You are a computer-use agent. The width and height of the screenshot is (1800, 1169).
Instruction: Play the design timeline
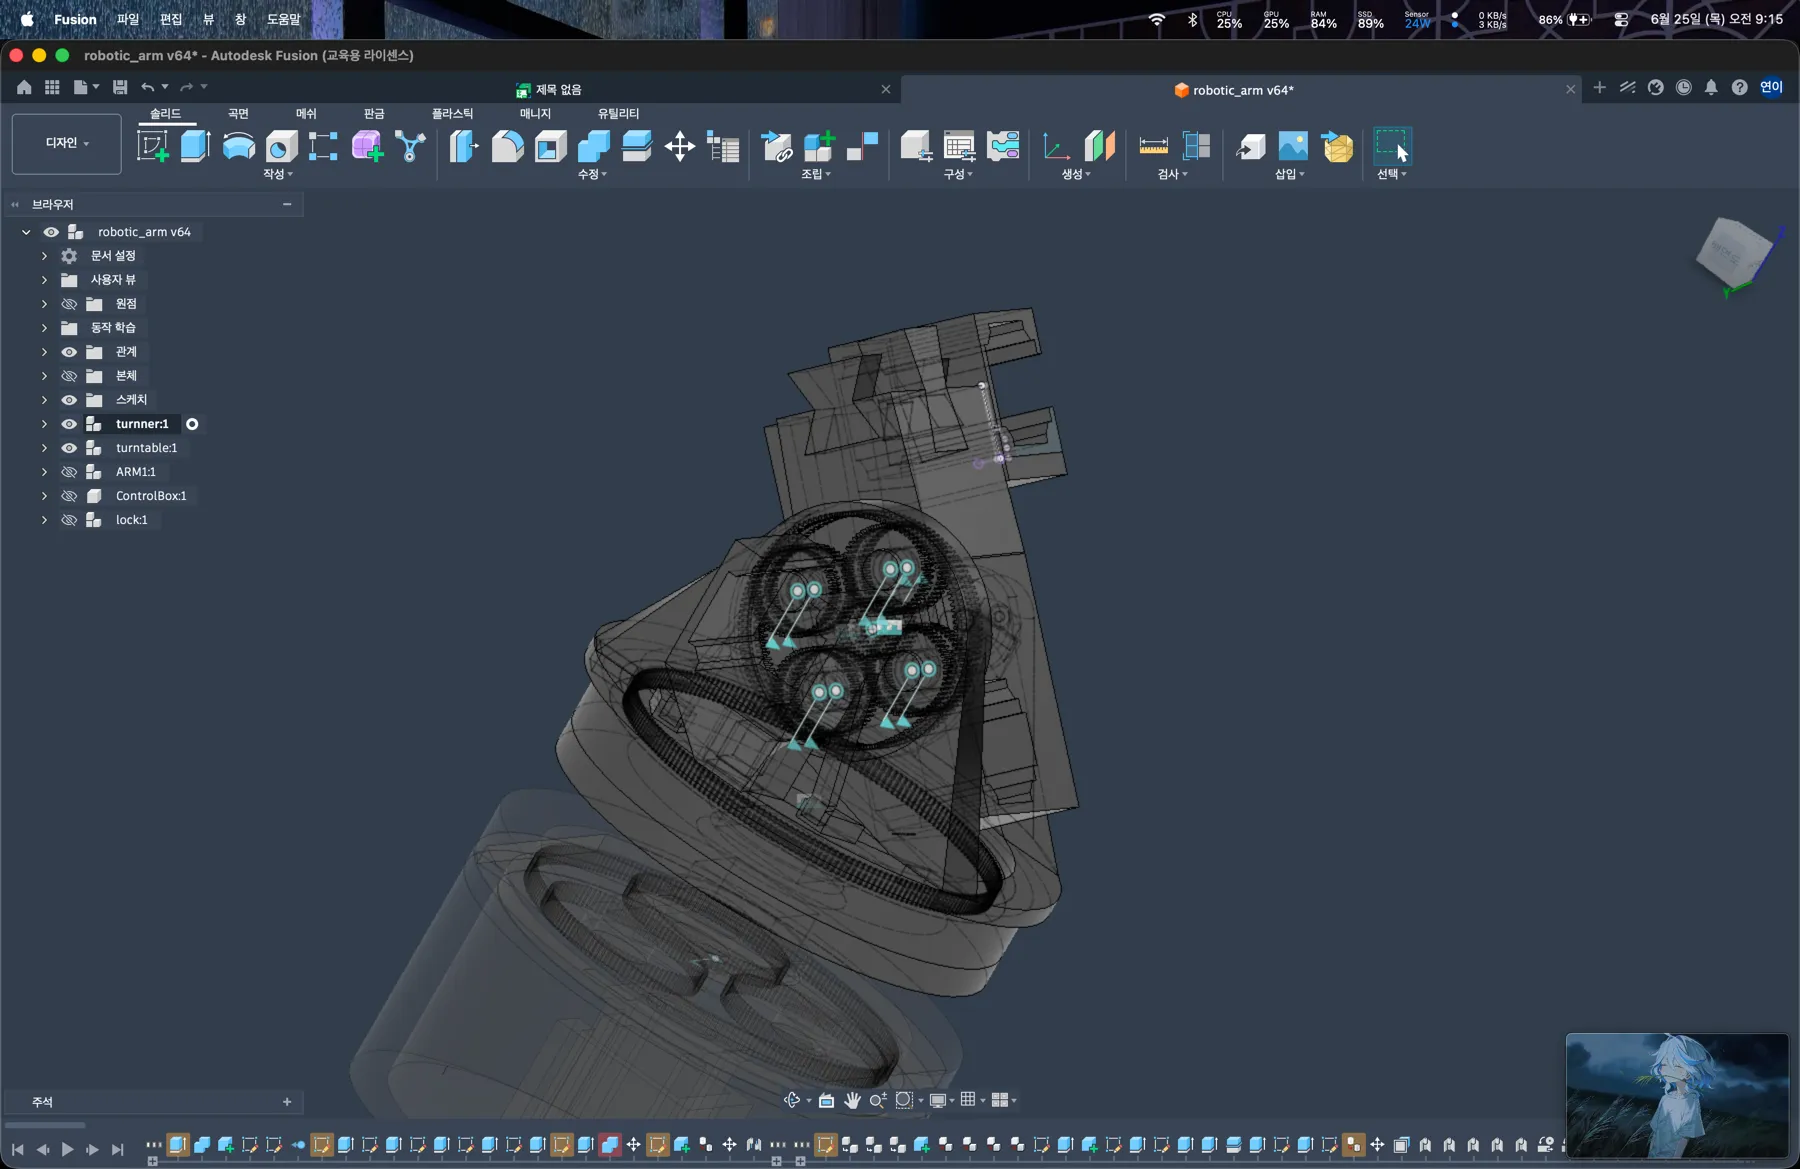tap(67, 1149)
